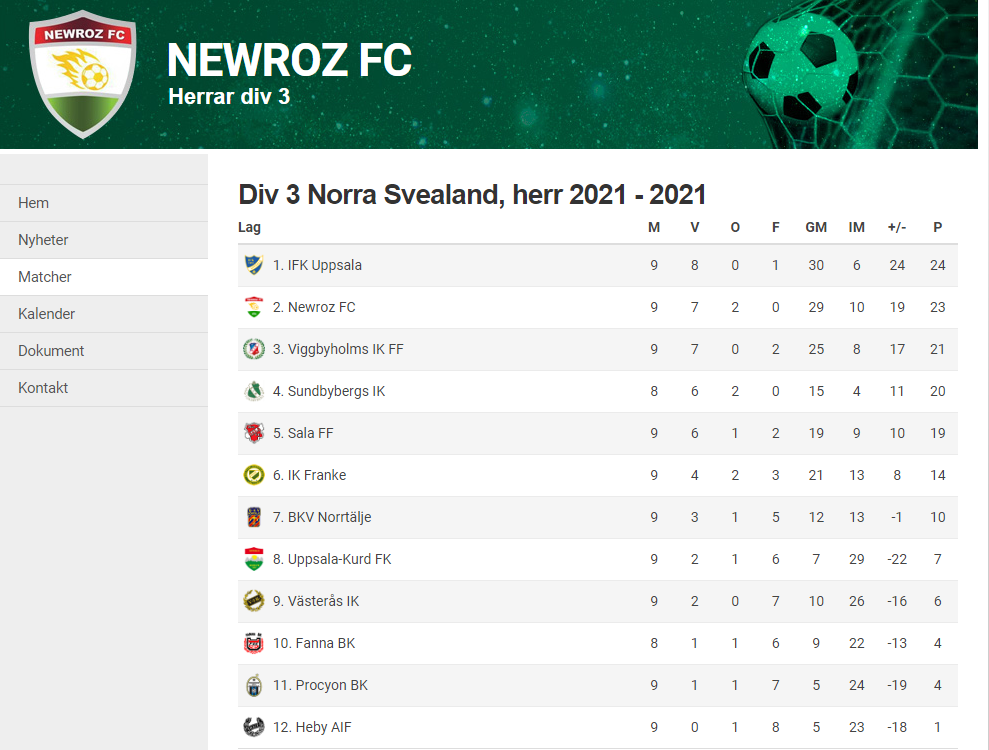Open the Fanna BK team link

click(x=314, y=643)
